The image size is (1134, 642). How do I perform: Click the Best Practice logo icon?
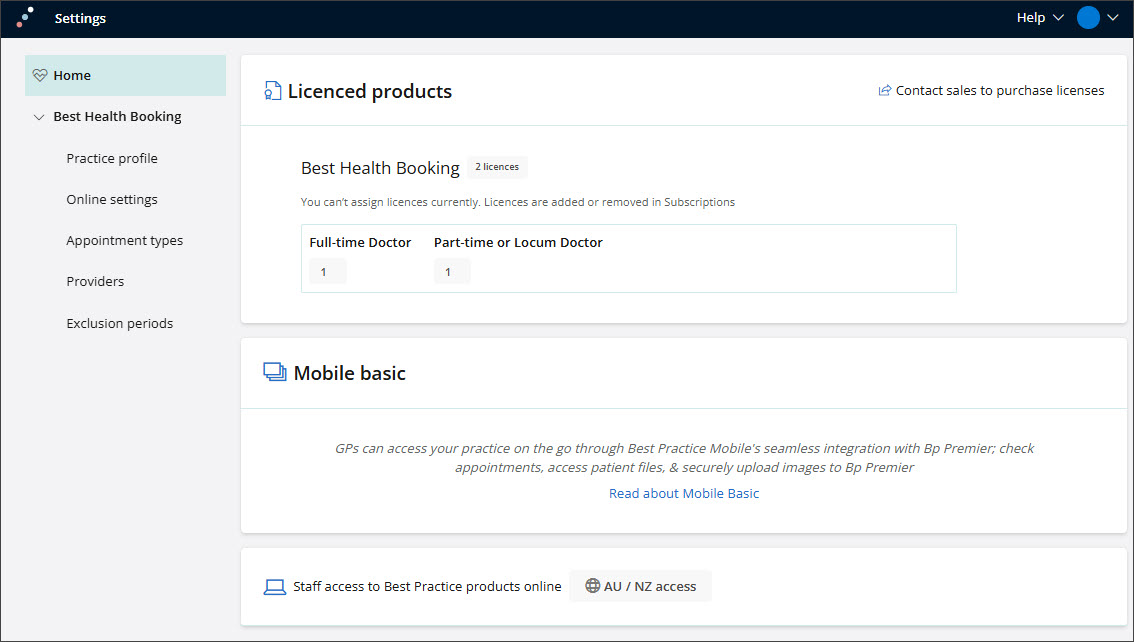(x=25, y=17)
